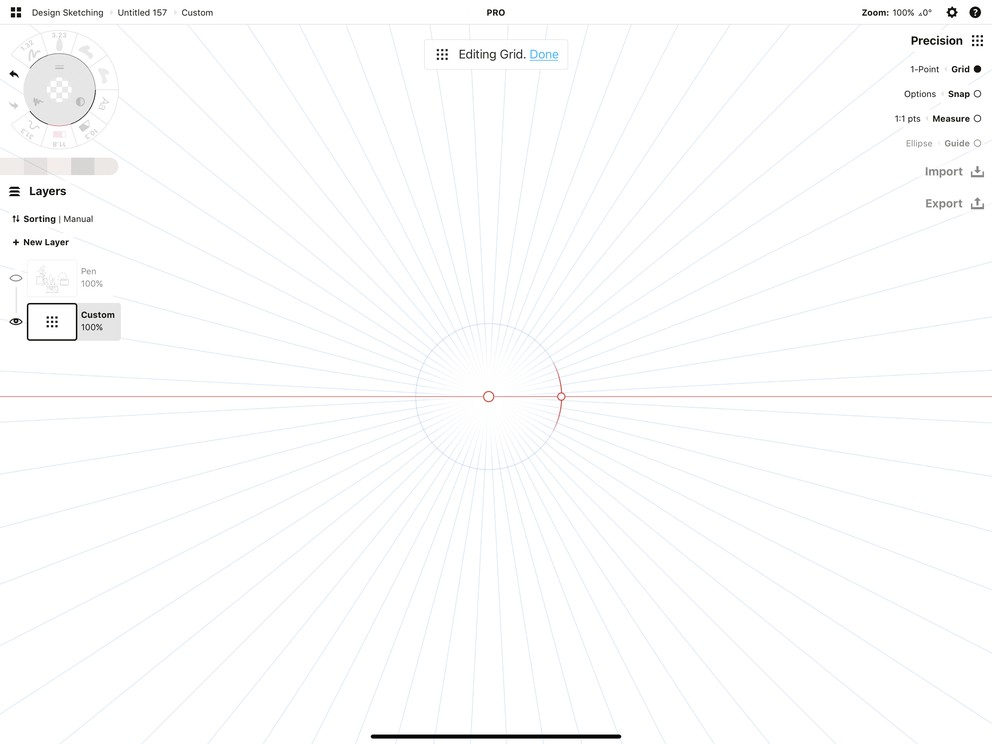Select the fill tool on the tool wheel

point(87,125)
